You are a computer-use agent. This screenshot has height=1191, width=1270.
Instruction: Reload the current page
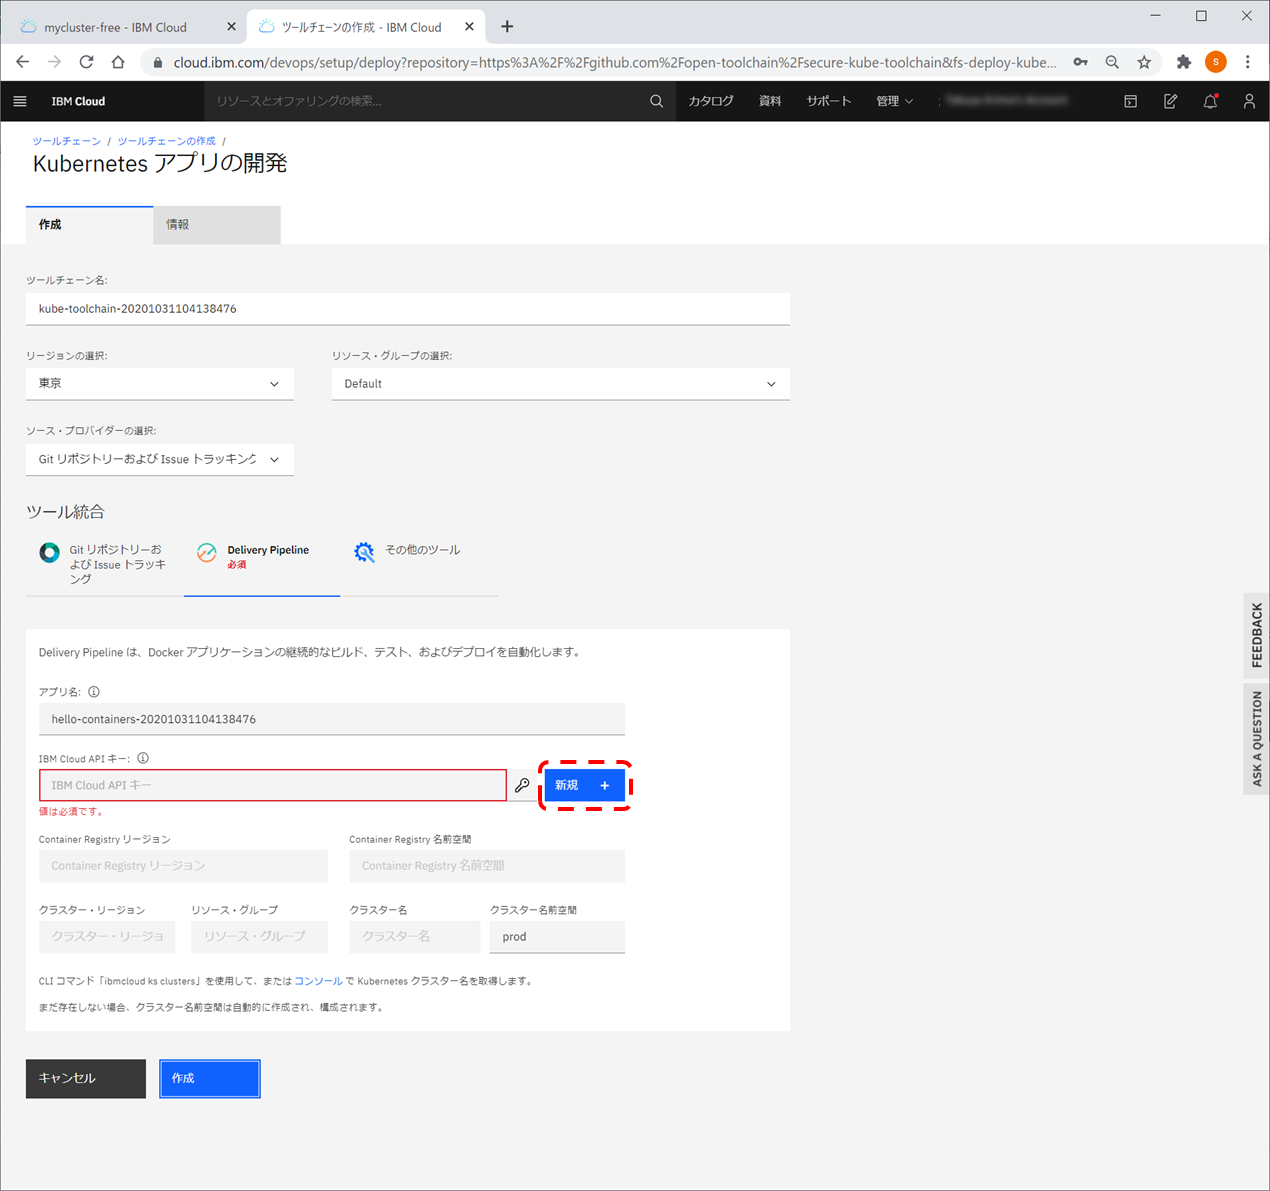tap(86, 62)
